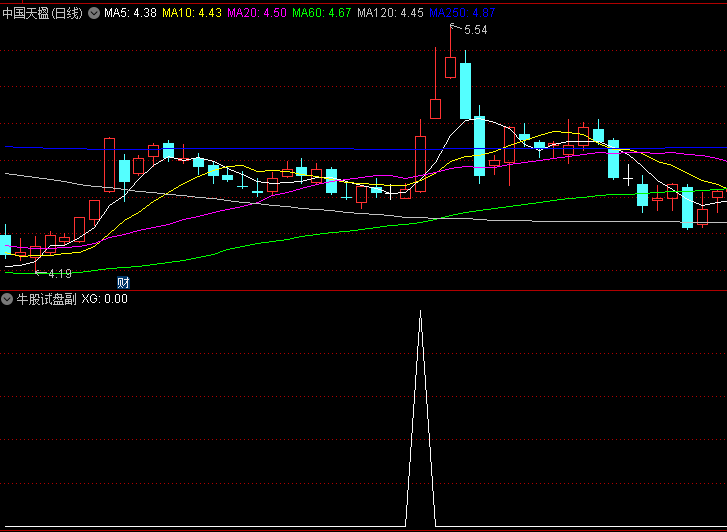Click the tallest cyan candle below 5.54
This screenshot has height=532, width=727.
coord(465,90)
